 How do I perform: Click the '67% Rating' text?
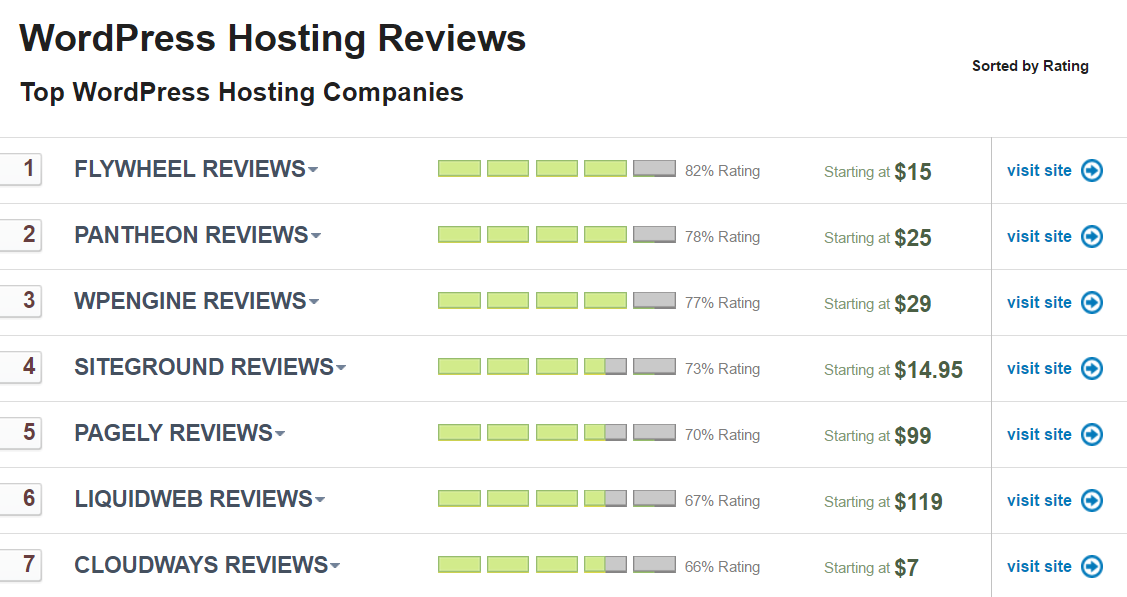click(722, 501)
